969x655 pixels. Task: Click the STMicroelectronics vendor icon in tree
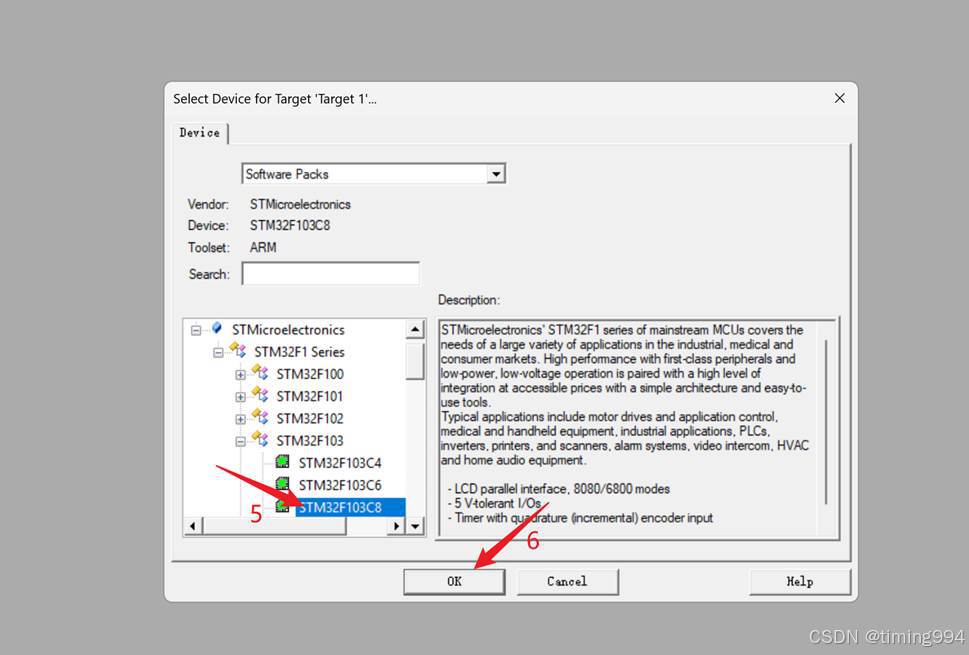coord(217,328)
